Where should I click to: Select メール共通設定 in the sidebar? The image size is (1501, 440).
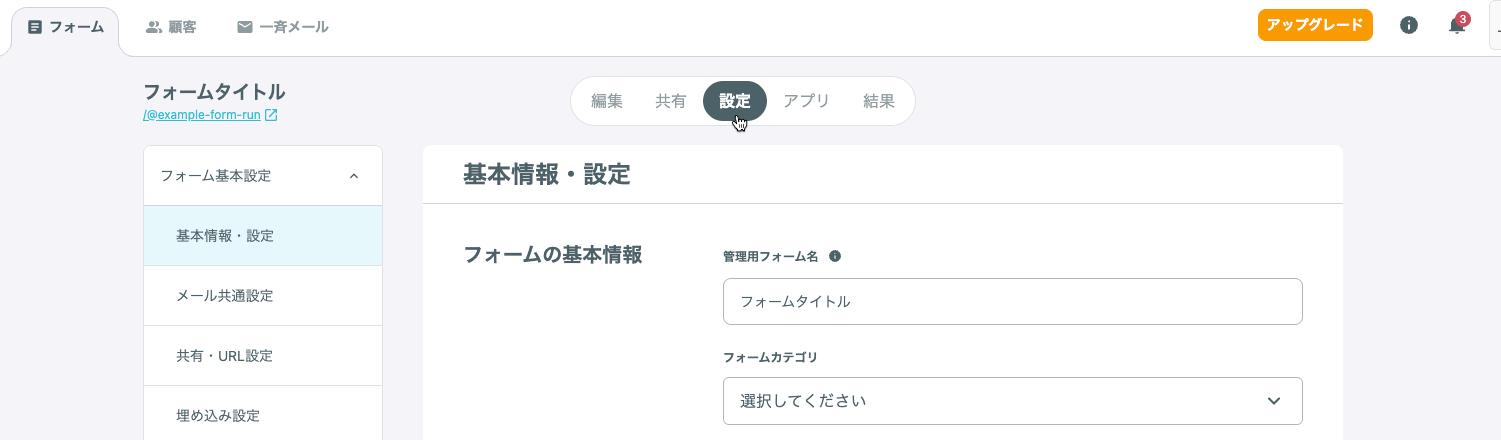click(x=263, y=296)
